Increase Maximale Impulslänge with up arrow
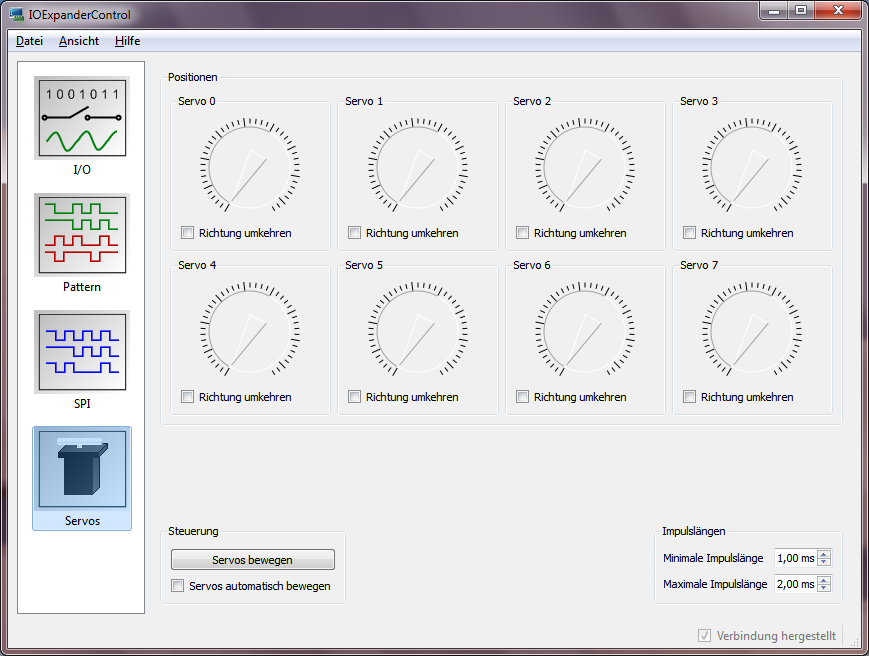The width and height of the screenshot is (869, 656). (x=824, y=580)
